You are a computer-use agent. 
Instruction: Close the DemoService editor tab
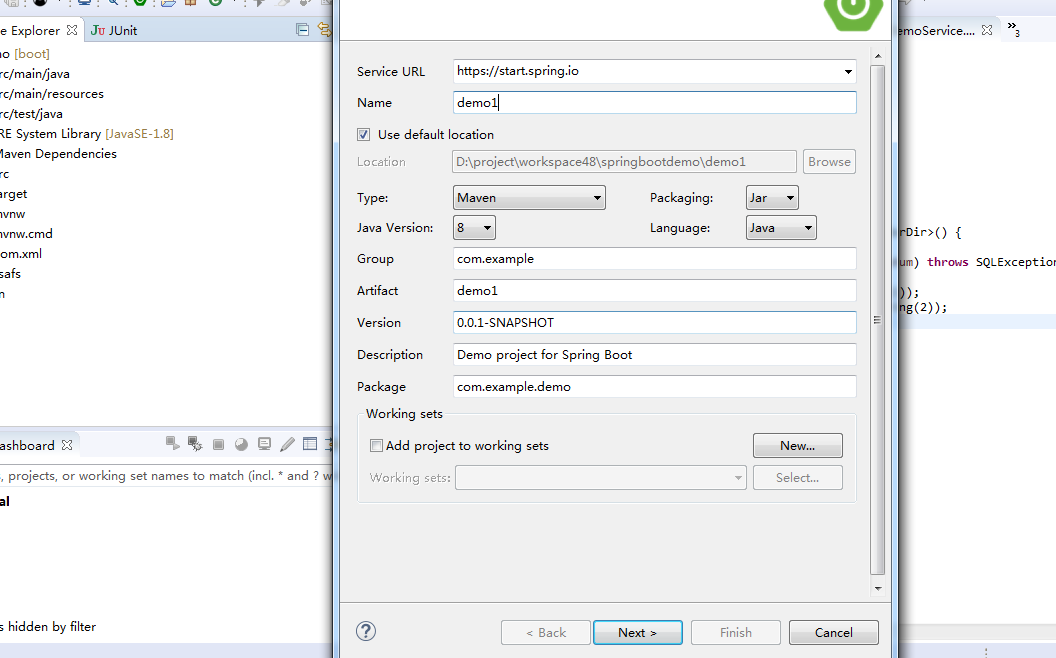point(987,30)
